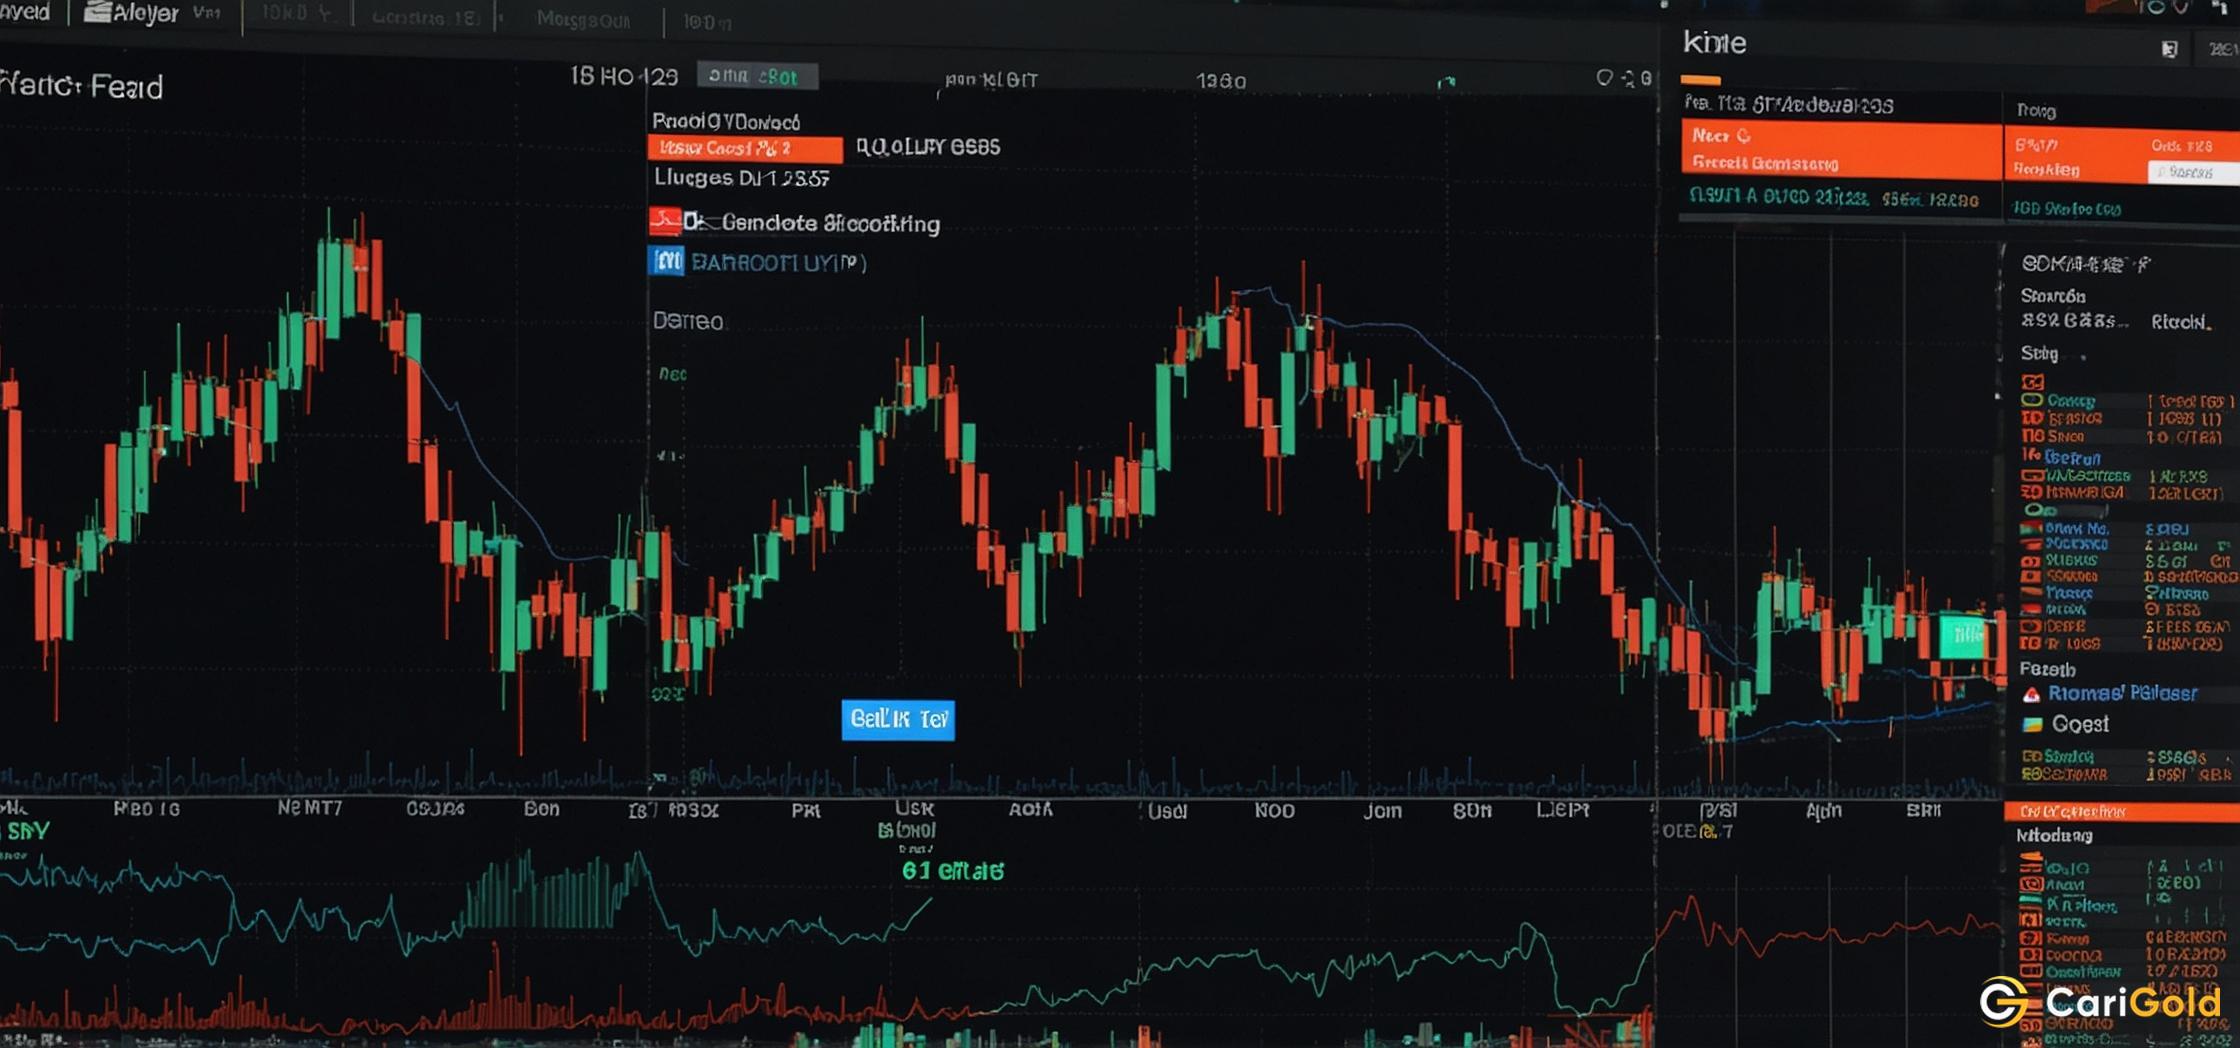The width and height of the screenshot is (2240, 1048).
Task: Click the refresh icon next to "Nter"
Action: click(1744, 136)
